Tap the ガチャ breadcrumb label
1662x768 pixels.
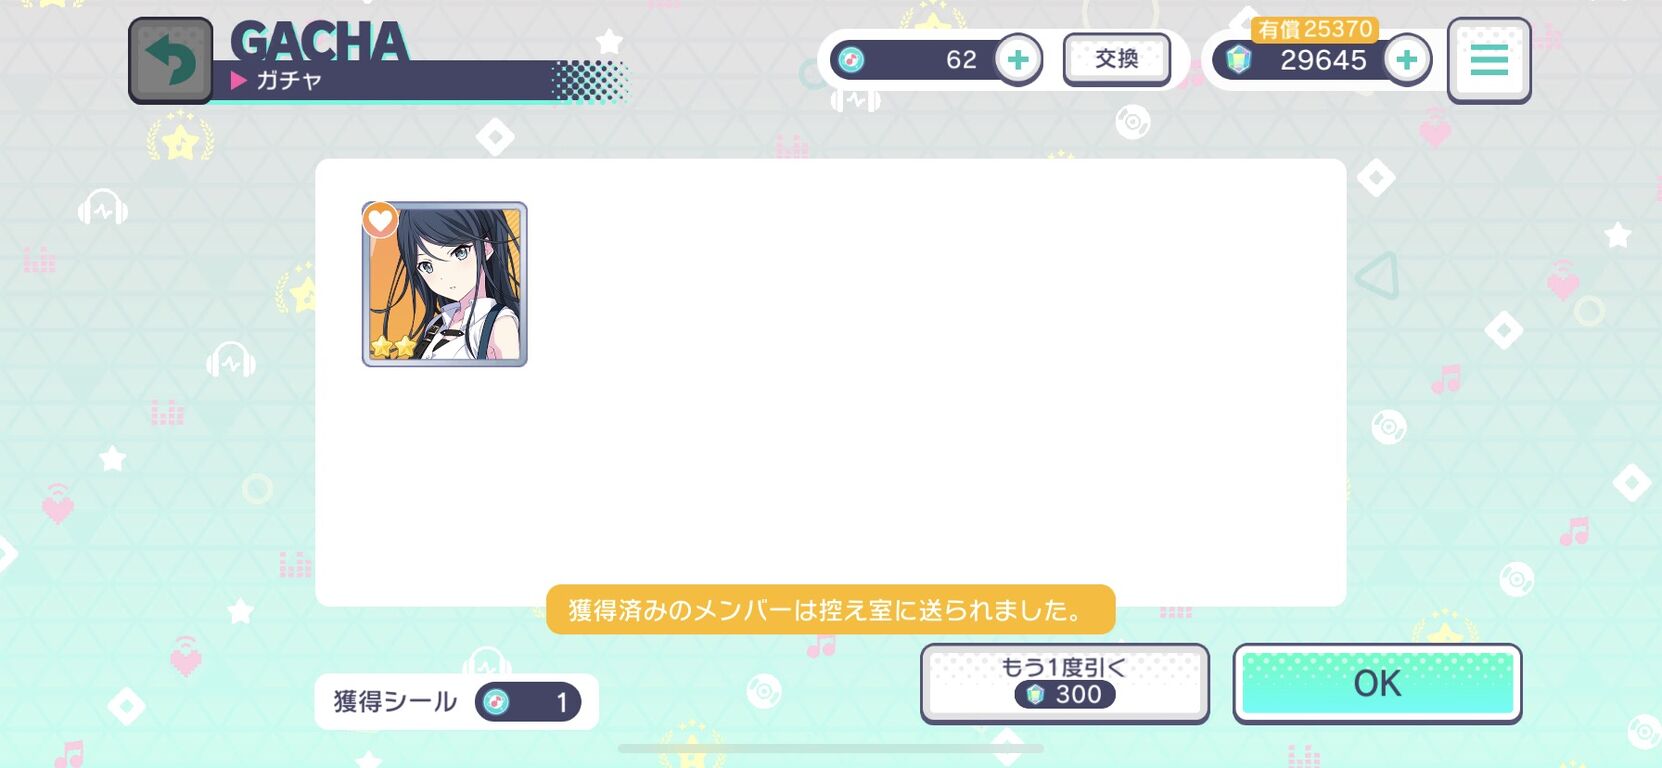tap(288, 80)
